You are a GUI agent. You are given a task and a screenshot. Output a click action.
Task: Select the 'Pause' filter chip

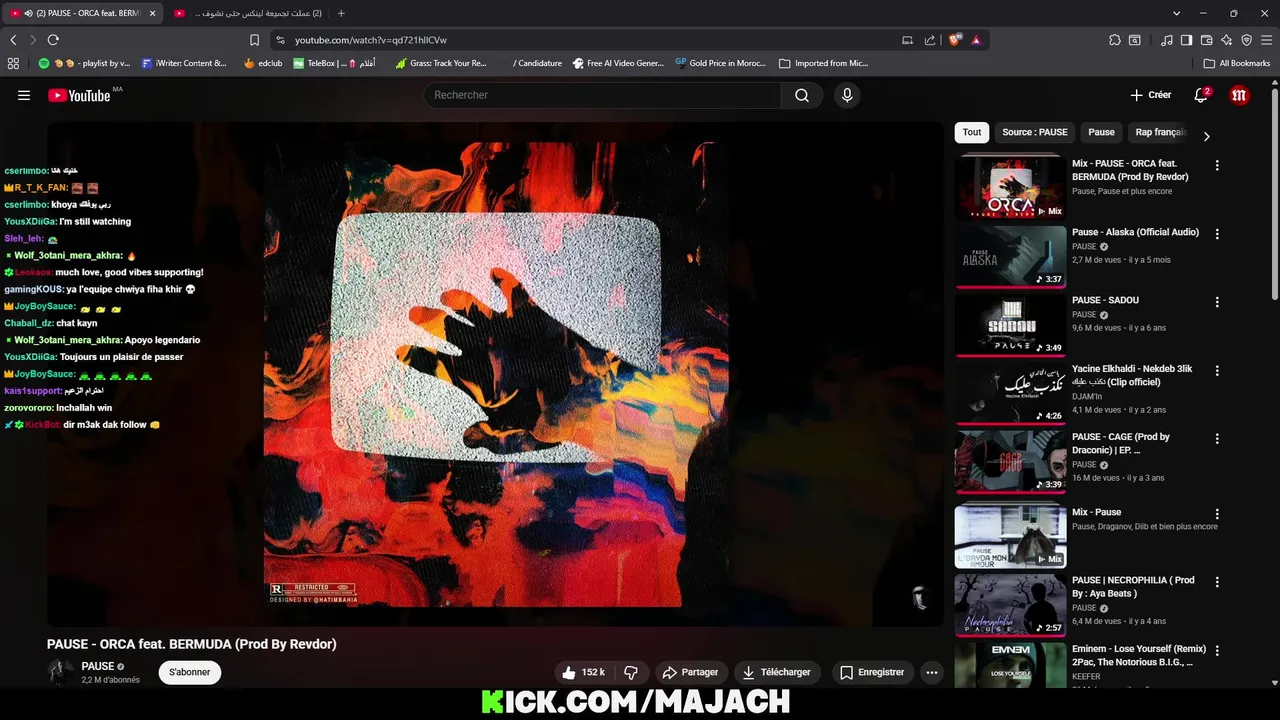coord(1101,132)
